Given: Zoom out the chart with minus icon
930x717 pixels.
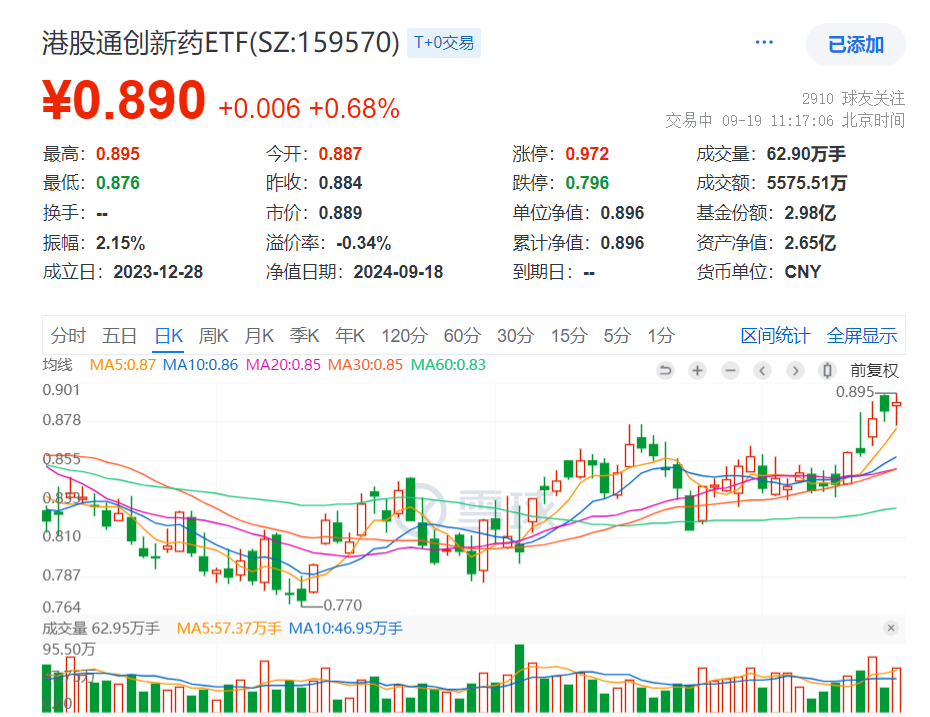Looking at the screenshot, I should click(x=730, y=371).
